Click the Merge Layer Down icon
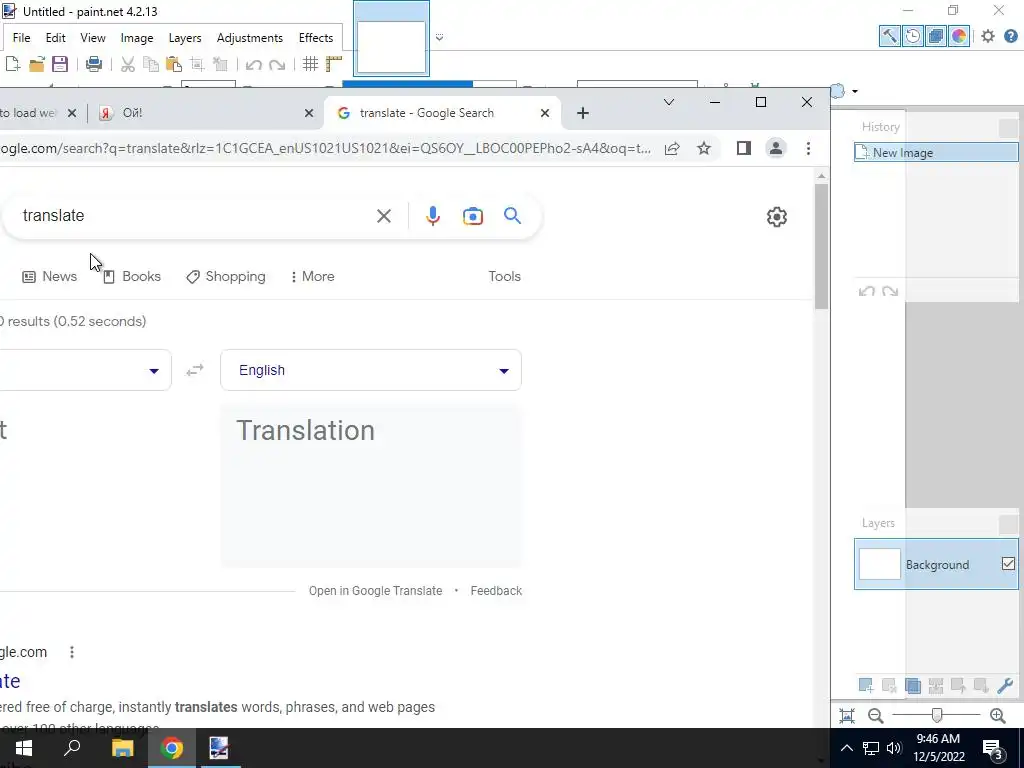 click(935, 685)
